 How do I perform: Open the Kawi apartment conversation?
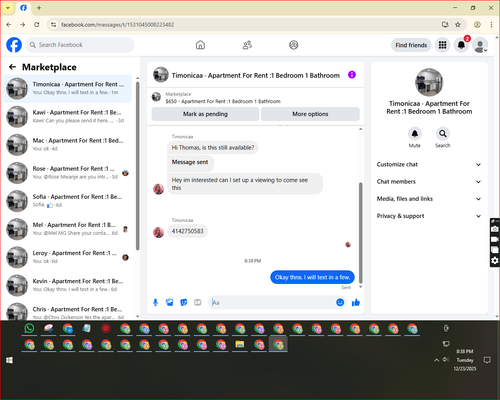coord(68,116)
